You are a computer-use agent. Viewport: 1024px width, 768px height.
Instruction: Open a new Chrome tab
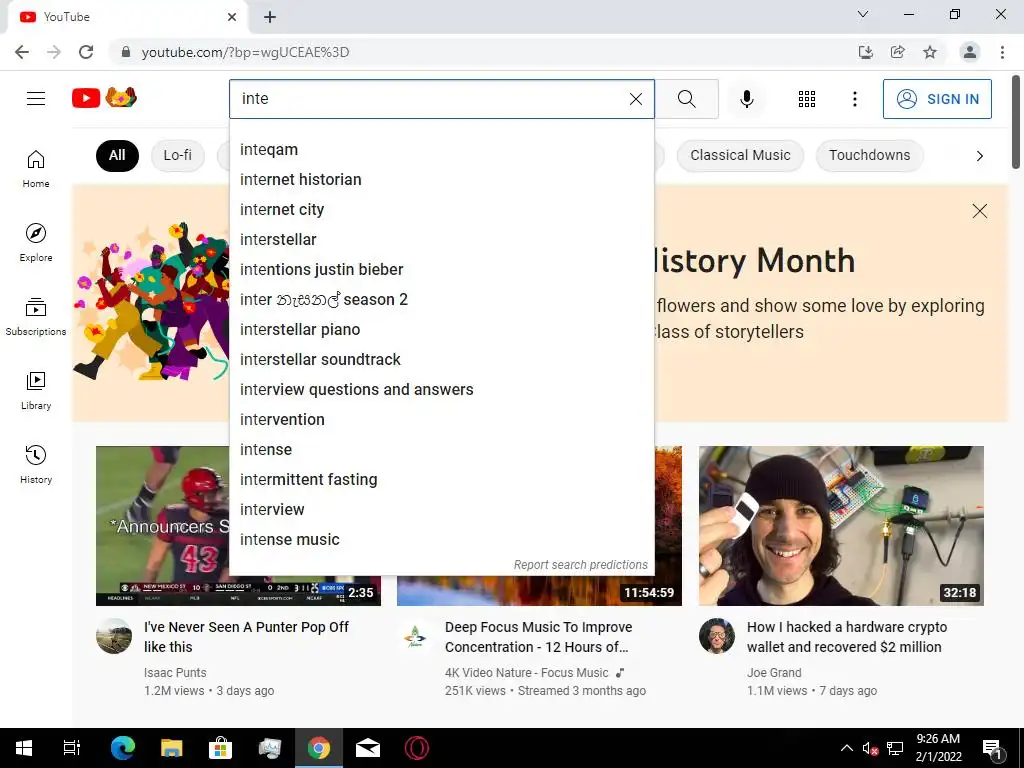(270, 17)
